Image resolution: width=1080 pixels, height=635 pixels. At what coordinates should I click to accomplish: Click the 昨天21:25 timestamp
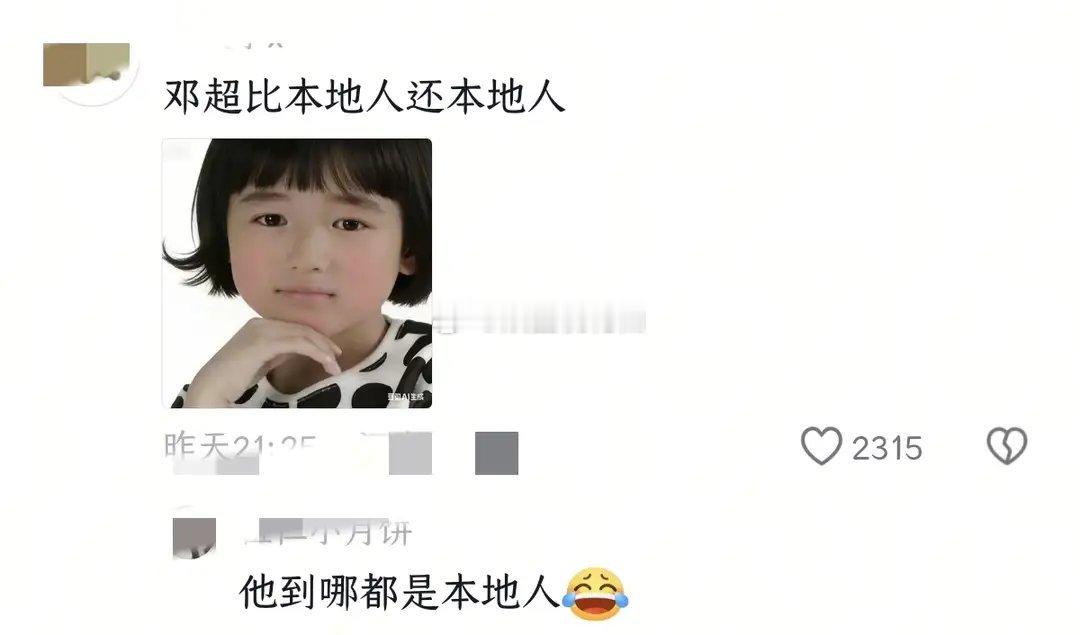click(240, 447)
